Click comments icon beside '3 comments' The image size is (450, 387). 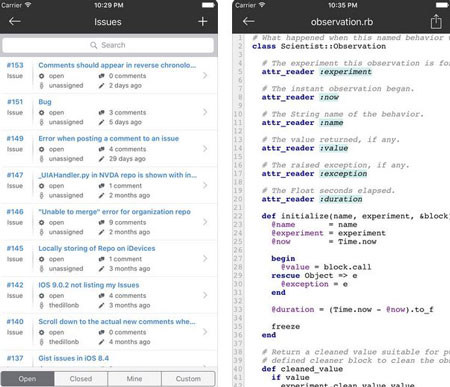click(102, 113)
